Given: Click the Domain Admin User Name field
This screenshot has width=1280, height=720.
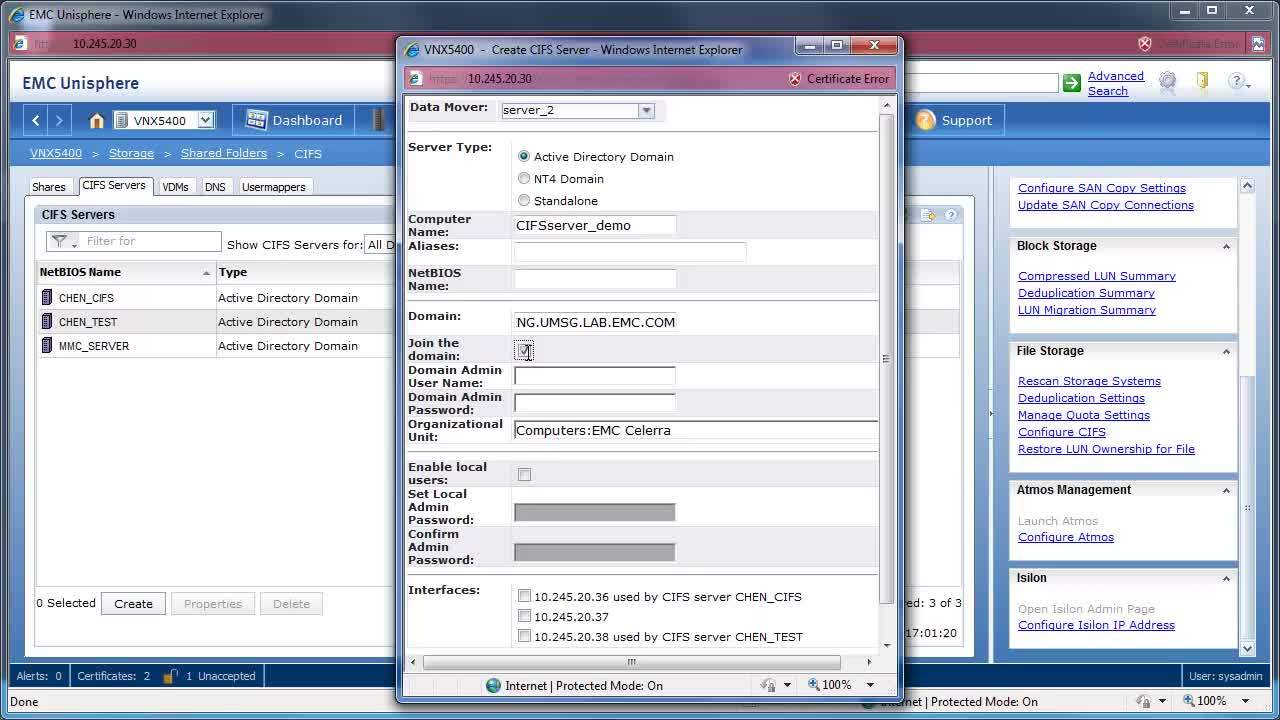Looking at the screenshot, I should [x=595, y=376].
